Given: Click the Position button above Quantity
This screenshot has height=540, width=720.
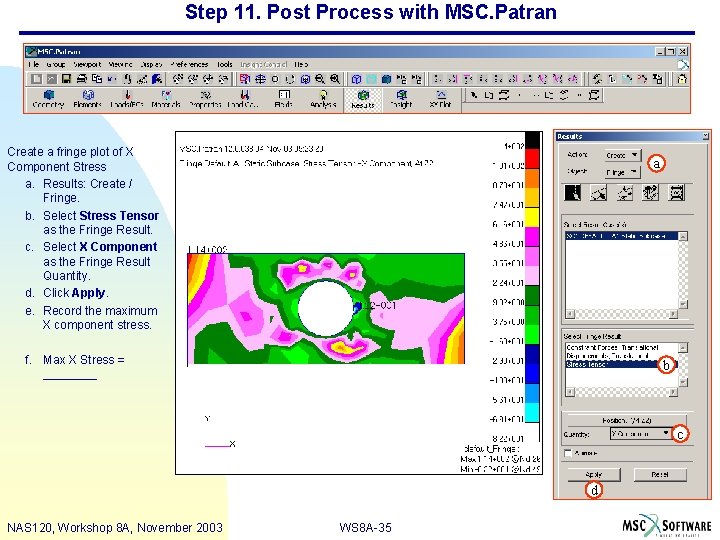Looking at the screenshot, I should (626, 420).
